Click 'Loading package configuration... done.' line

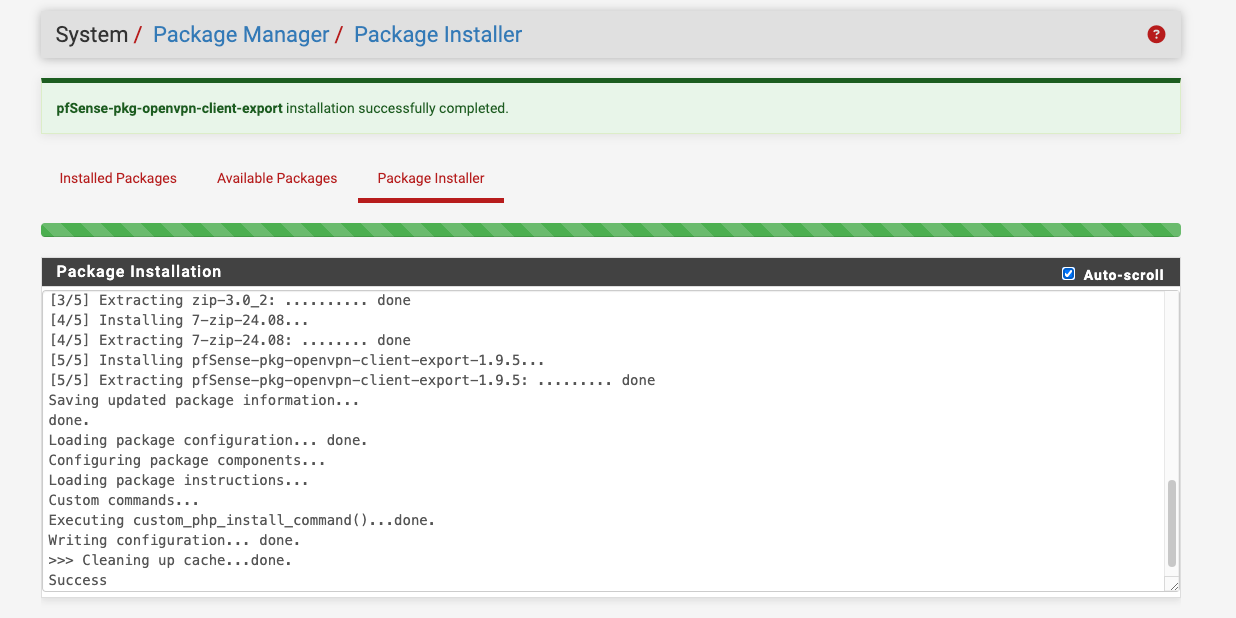(208, 440)
